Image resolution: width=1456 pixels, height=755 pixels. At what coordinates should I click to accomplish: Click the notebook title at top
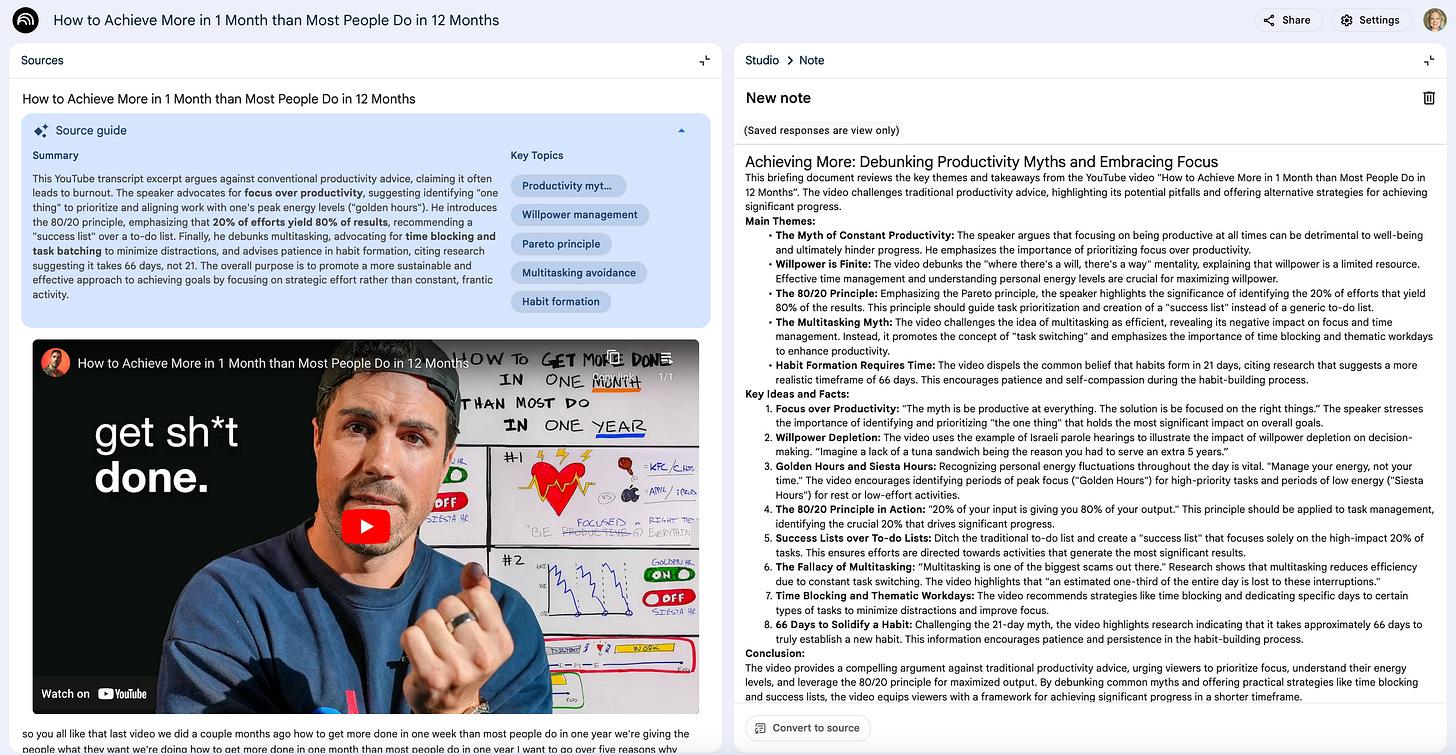[x=276, y=20]
